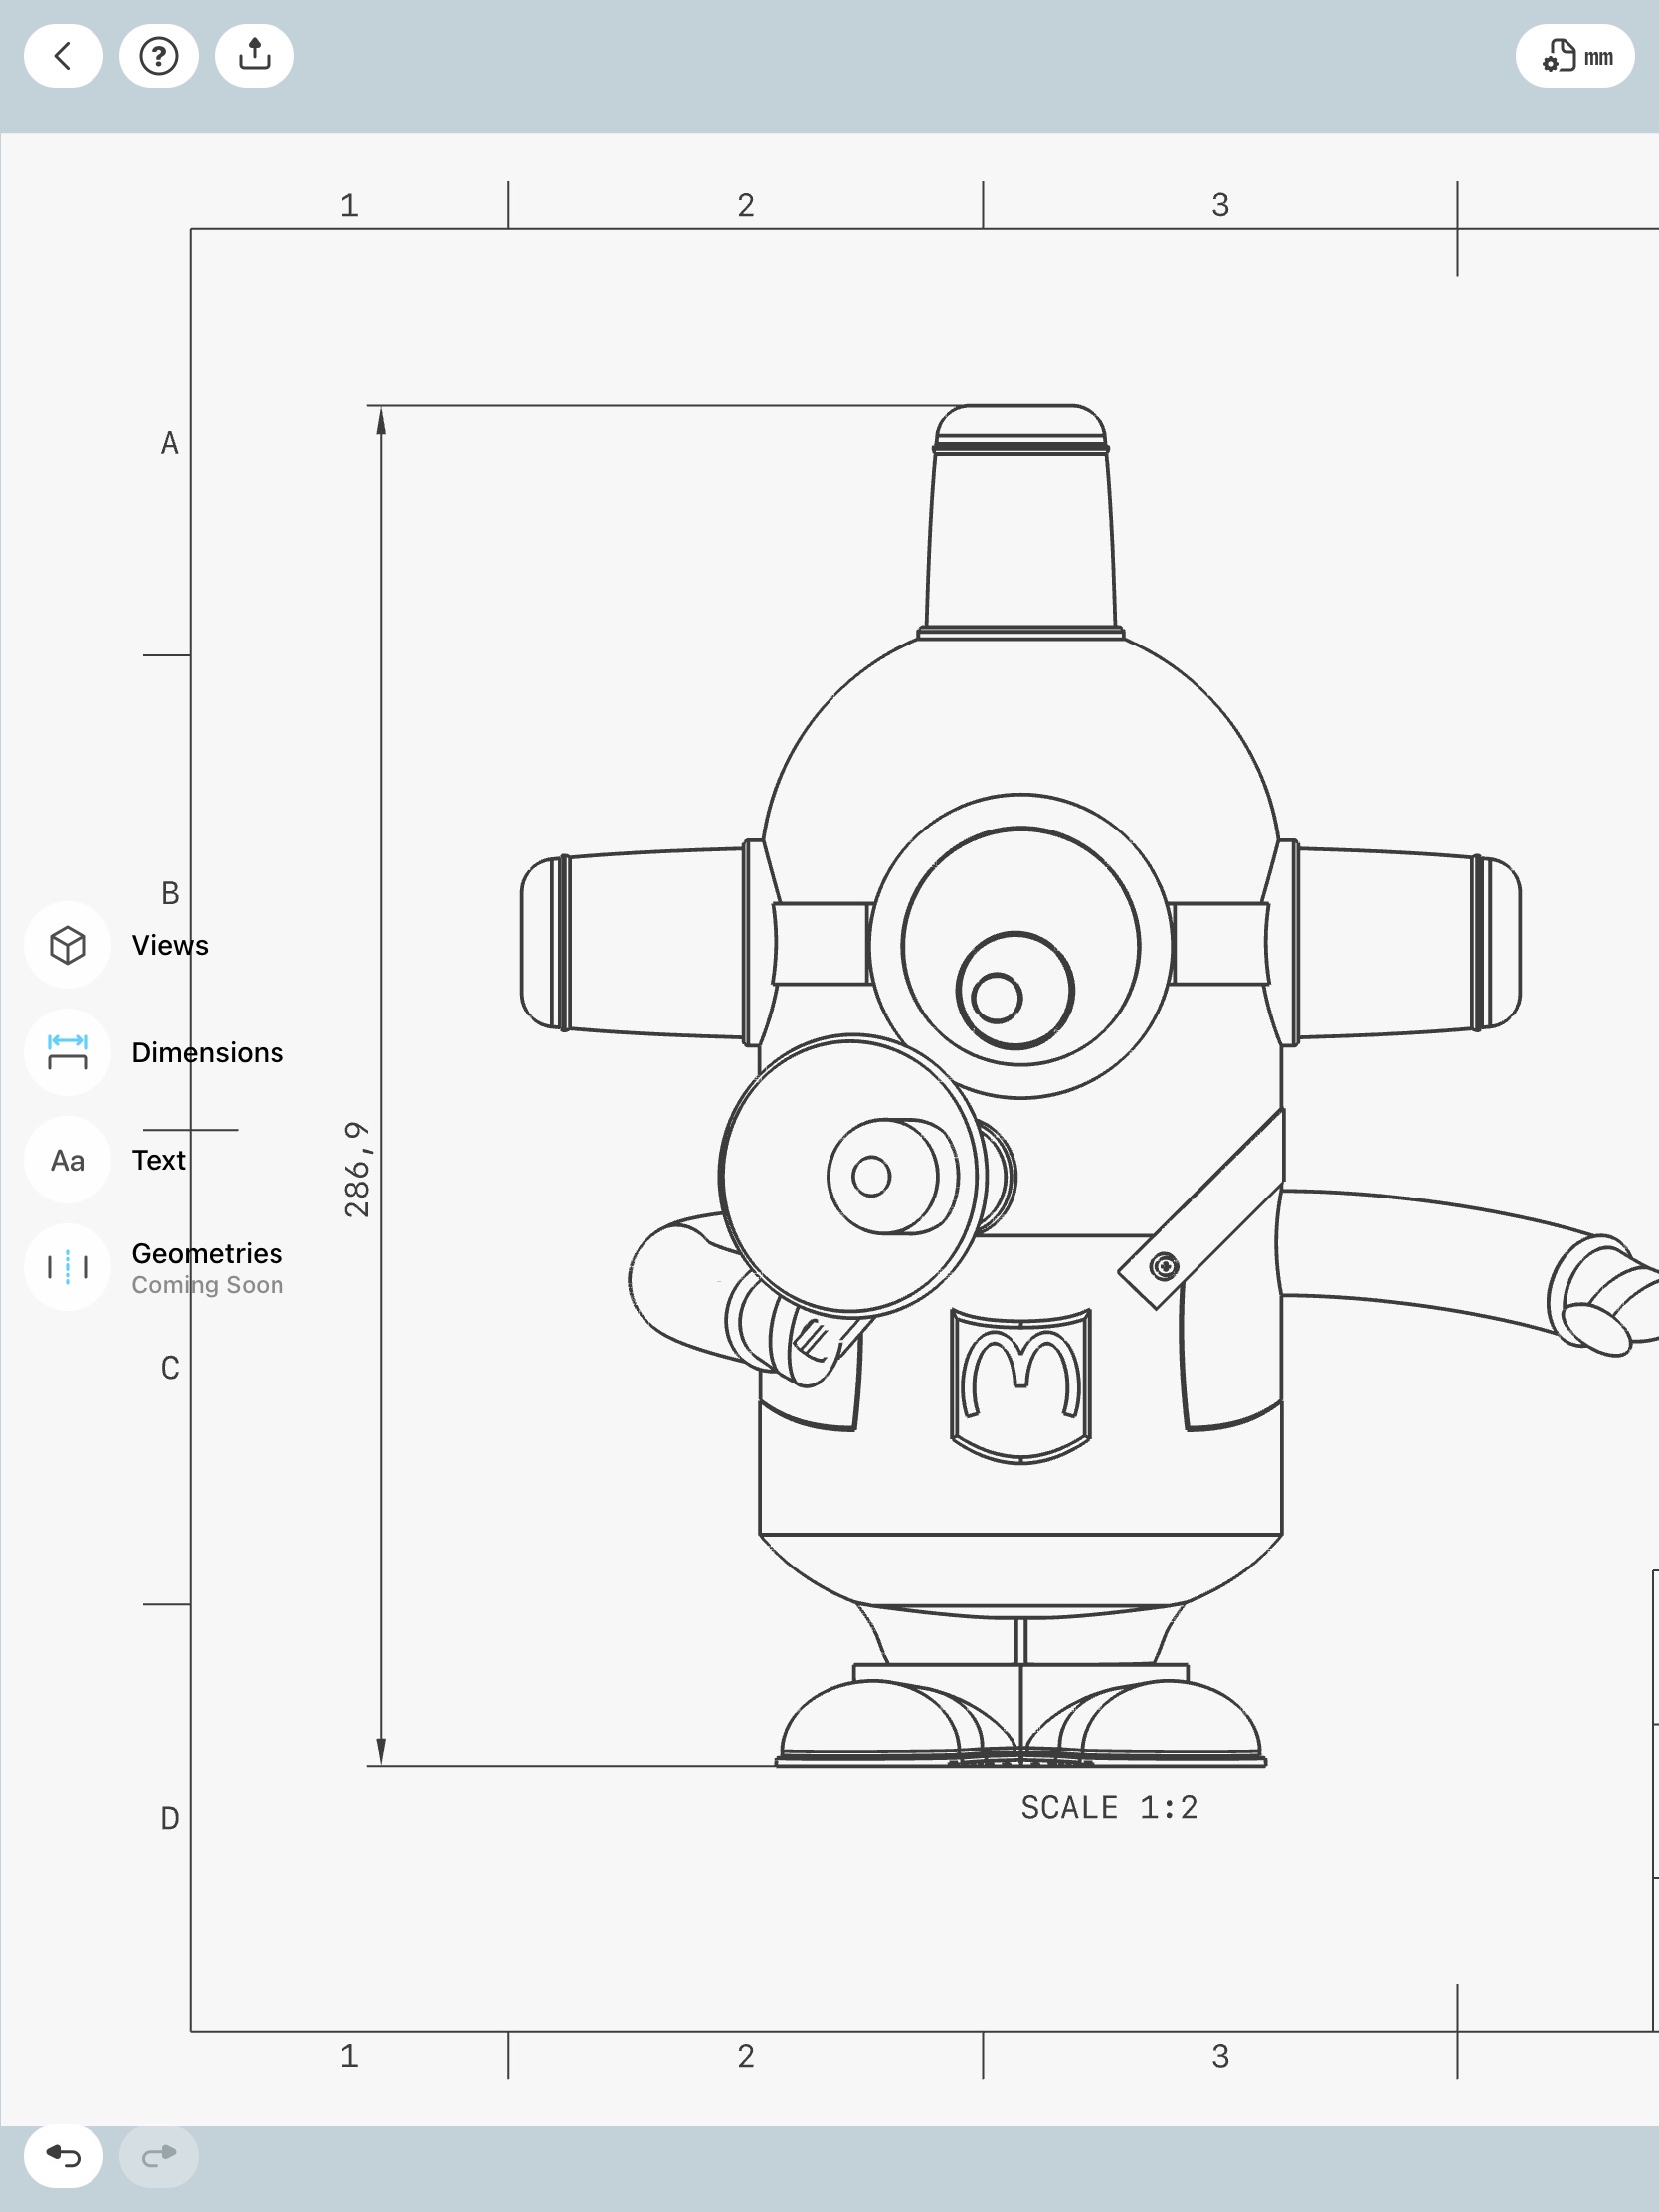Select the Dimensions tool icon

pyautogui.click(x=67, y=1052)
